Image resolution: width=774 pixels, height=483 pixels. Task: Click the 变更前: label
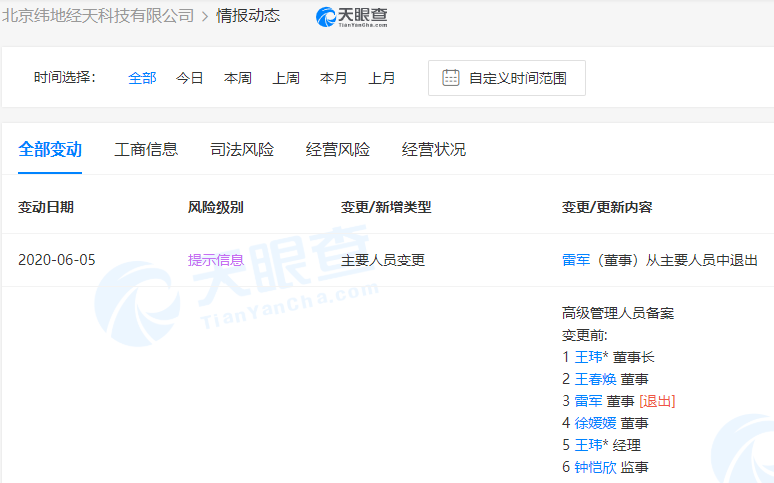[584, 335]
